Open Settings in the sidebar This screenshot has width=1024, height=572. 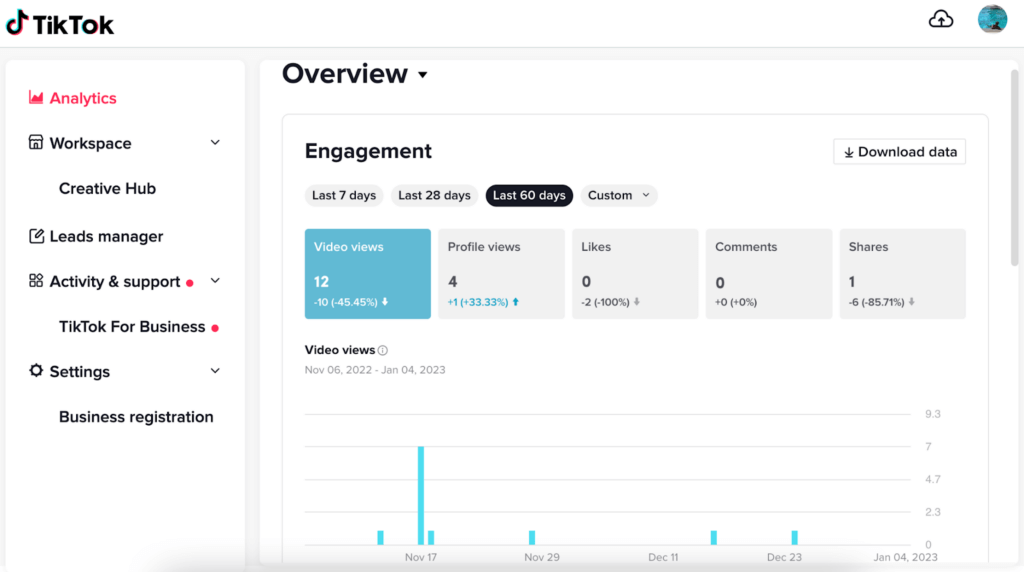tap(80, 372)
